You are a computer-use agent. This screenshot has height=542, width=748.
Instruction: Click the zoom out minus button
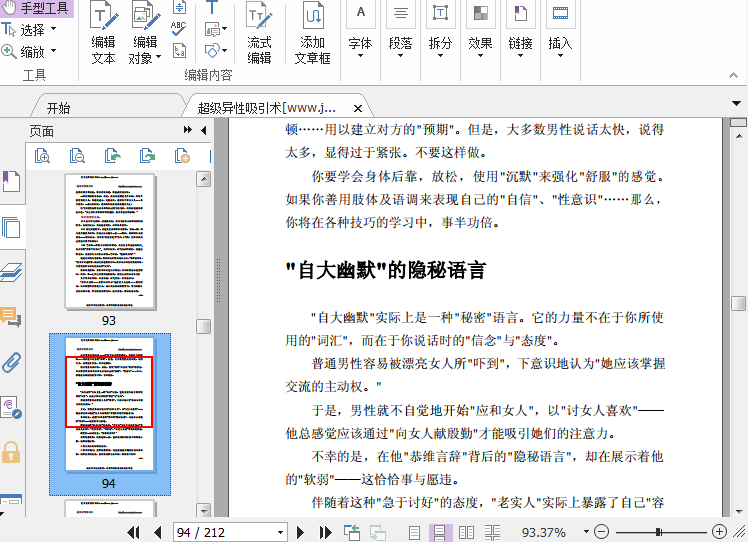(x=602, y=532)
